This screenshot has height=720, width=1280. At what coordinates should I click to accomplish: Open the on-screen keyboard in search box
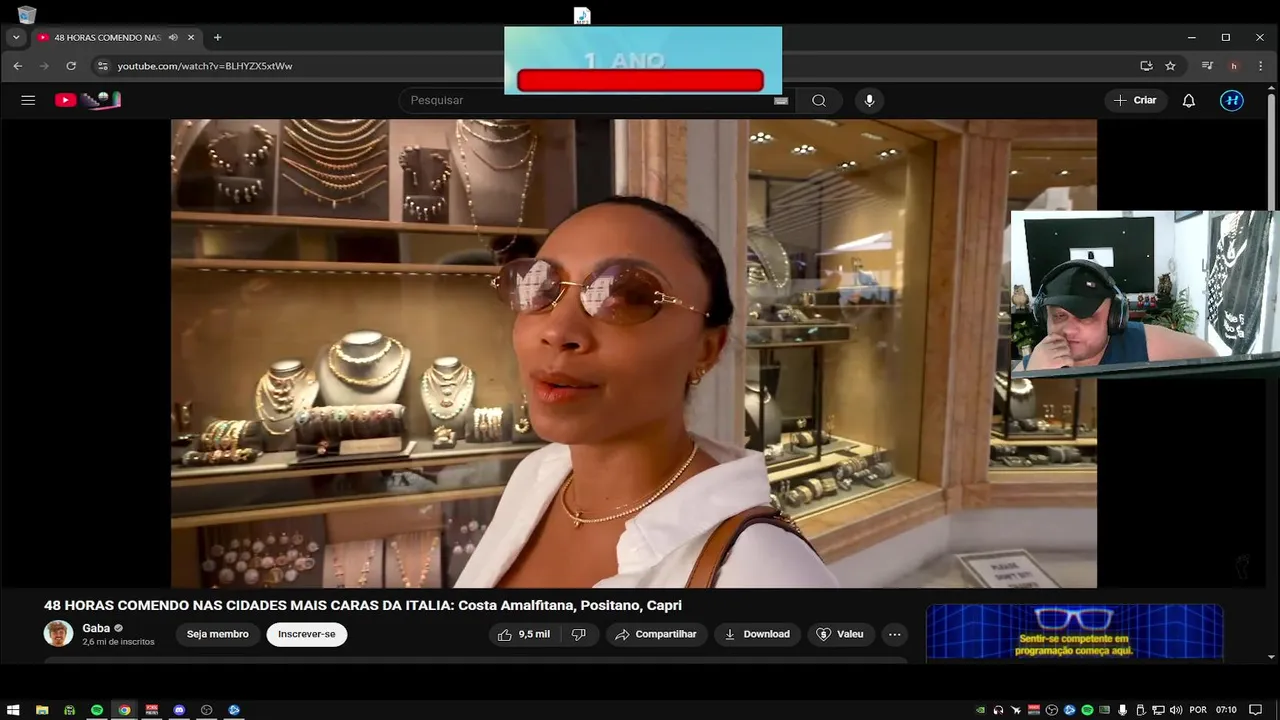(x=781, y=100)
